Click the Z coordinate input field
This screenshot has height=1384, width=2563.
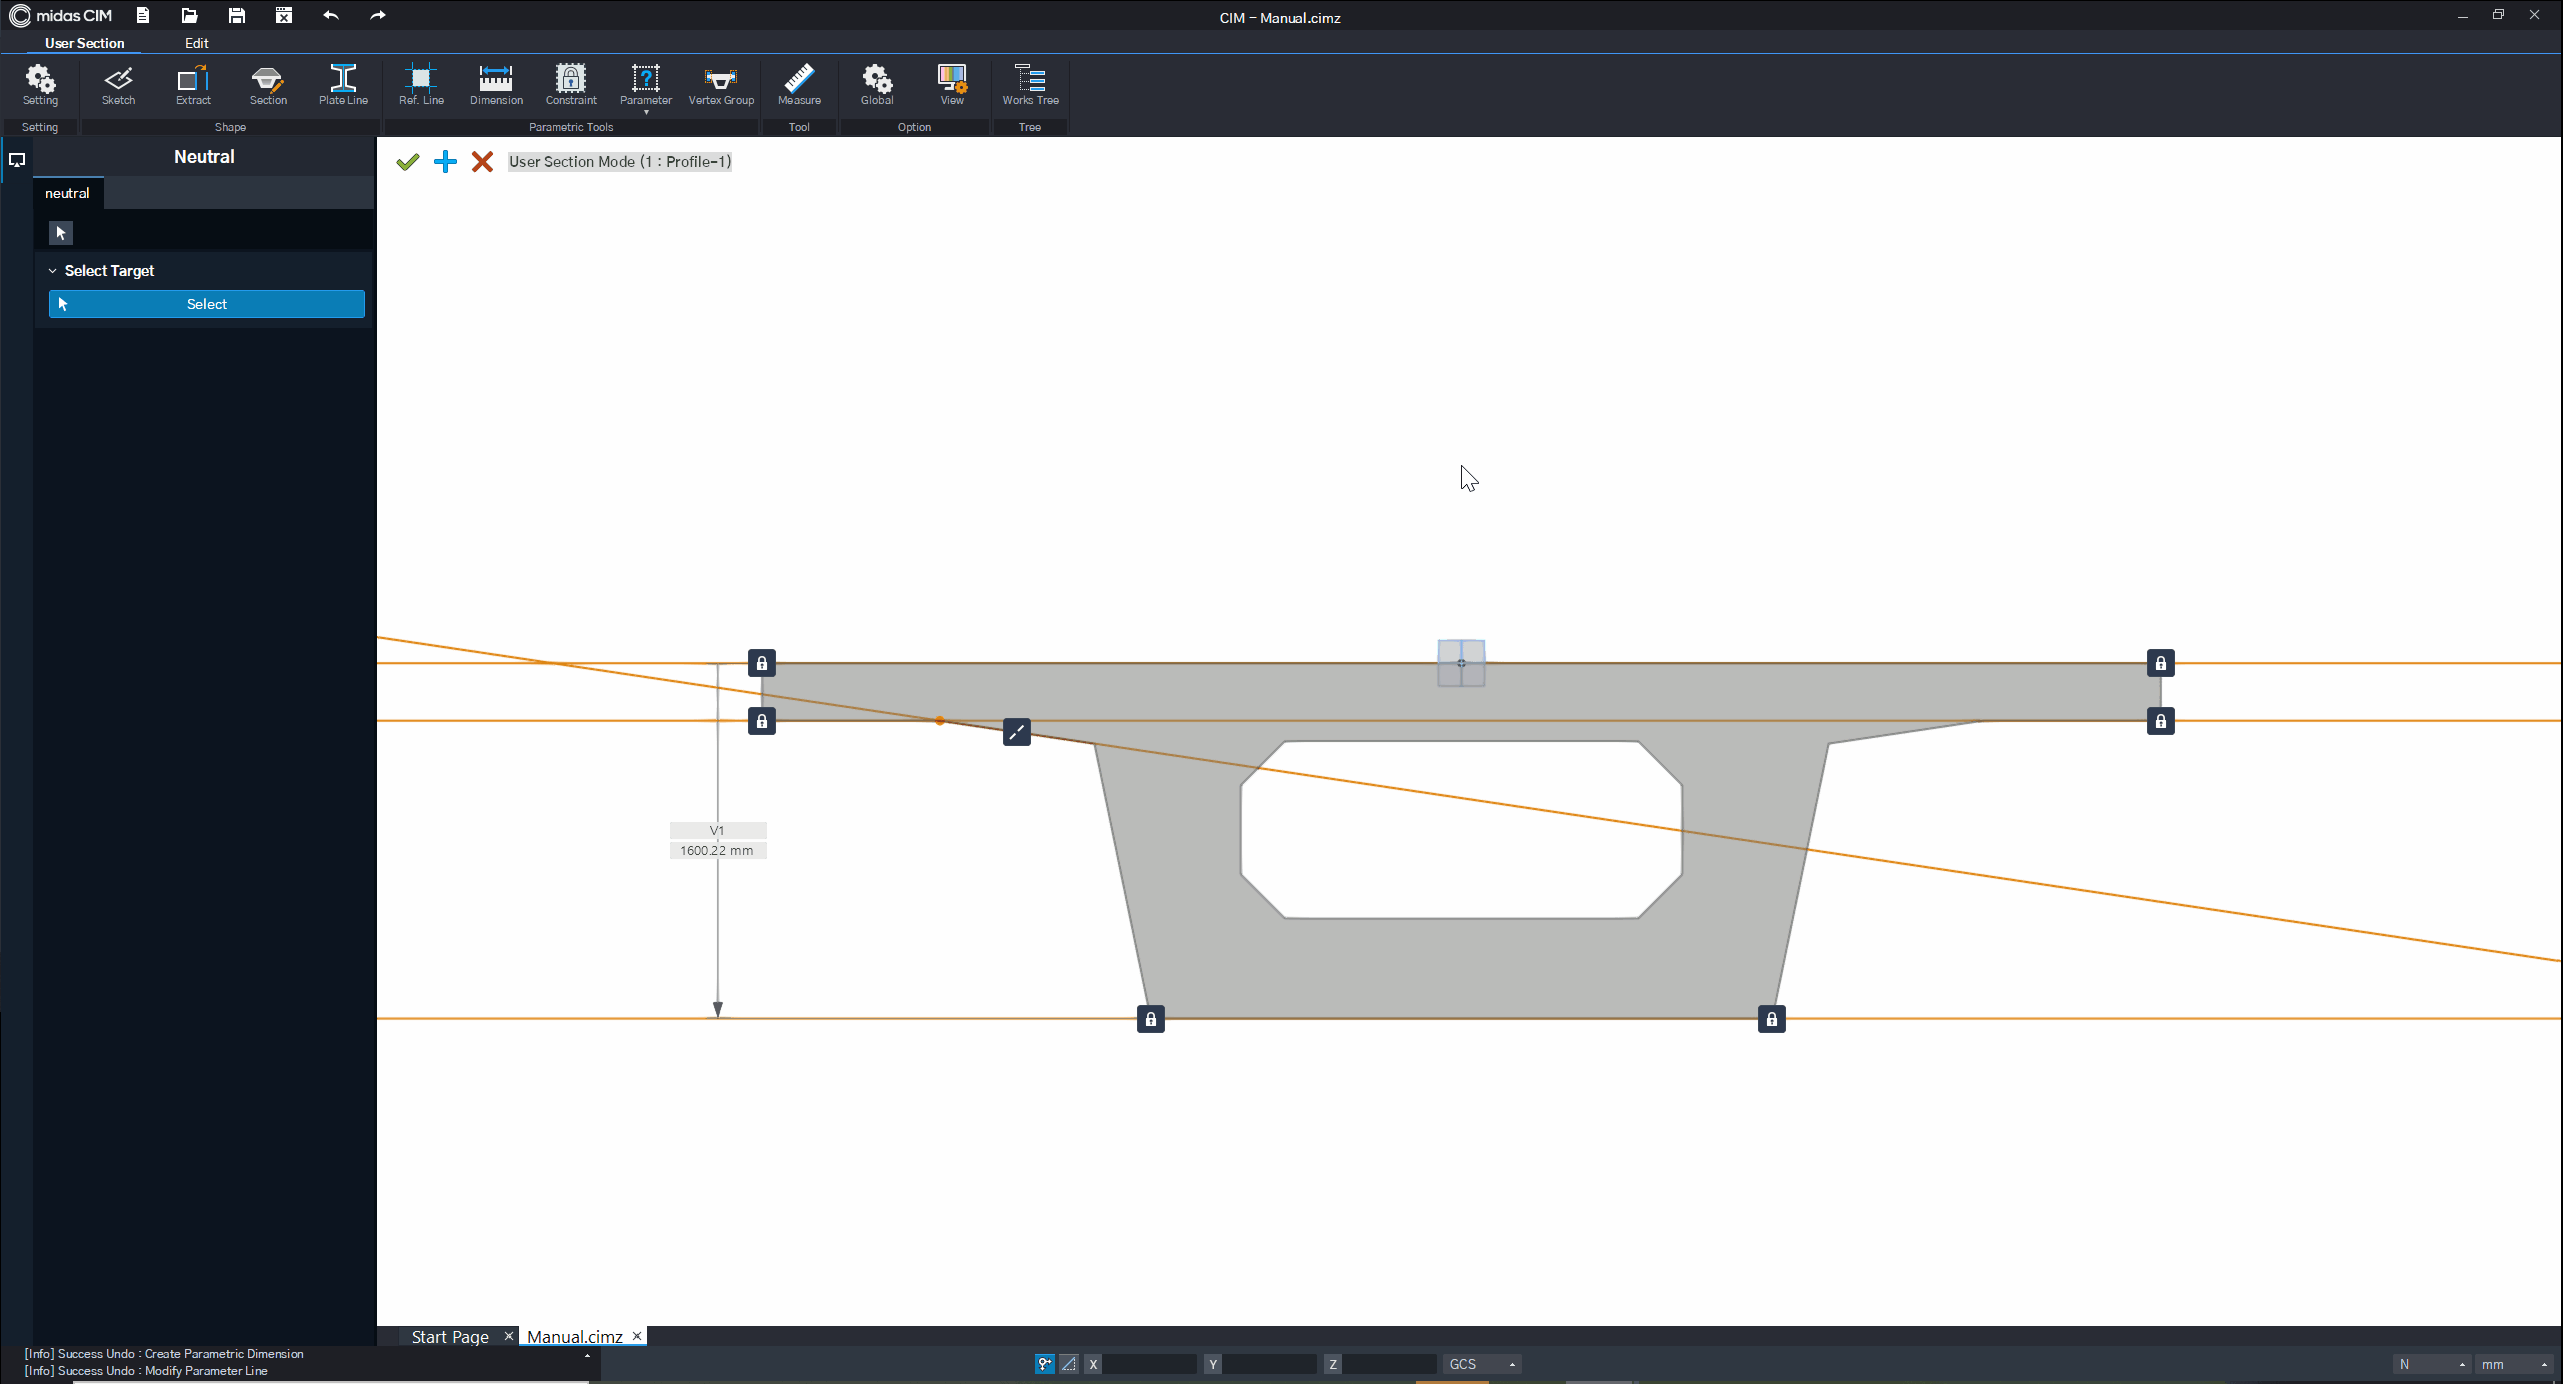(1390, 1364)
